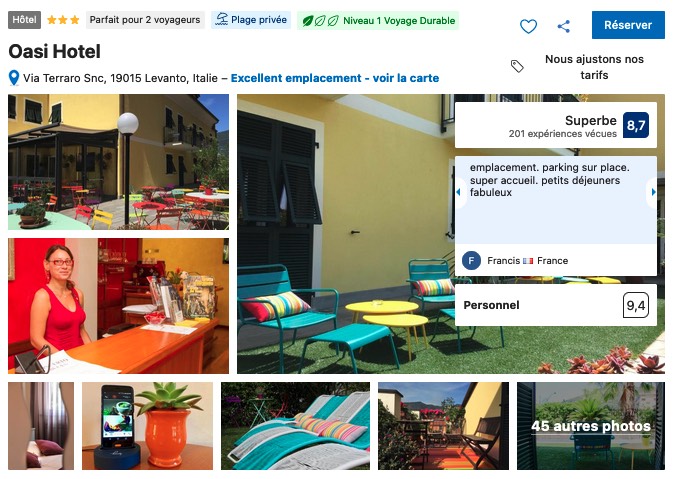Screen dimensions: 675x479
Task: Open the reception desk photo
Action: (118, 306)
